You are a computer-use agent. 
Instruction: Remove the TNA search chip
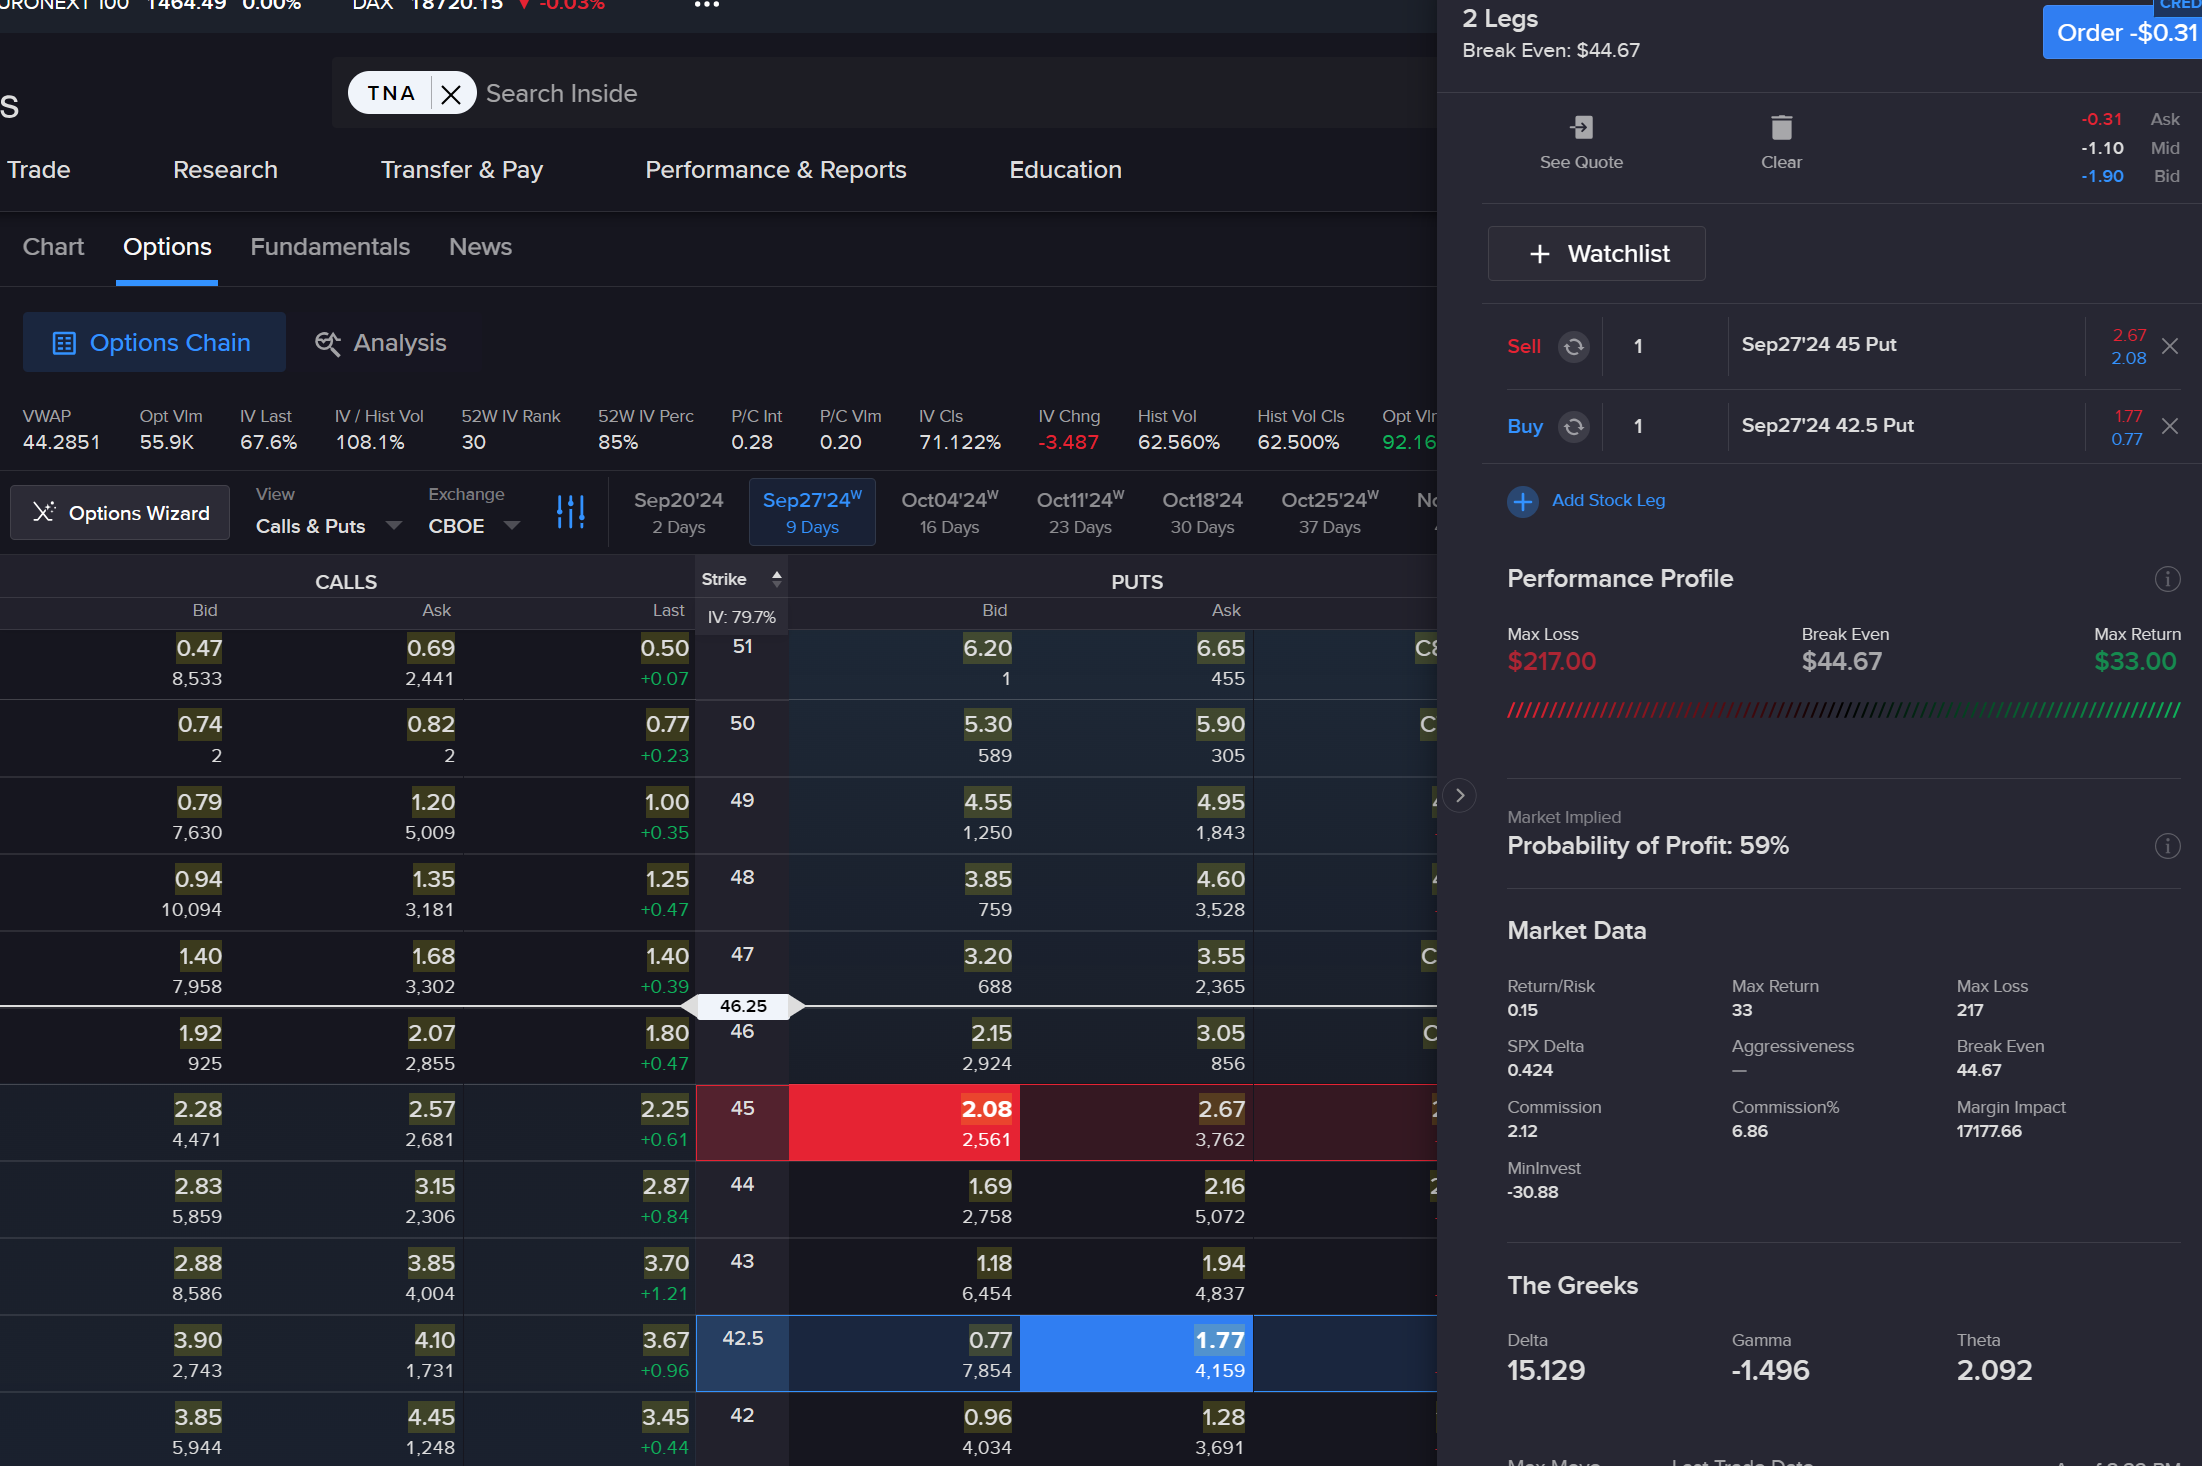[451, 94]
